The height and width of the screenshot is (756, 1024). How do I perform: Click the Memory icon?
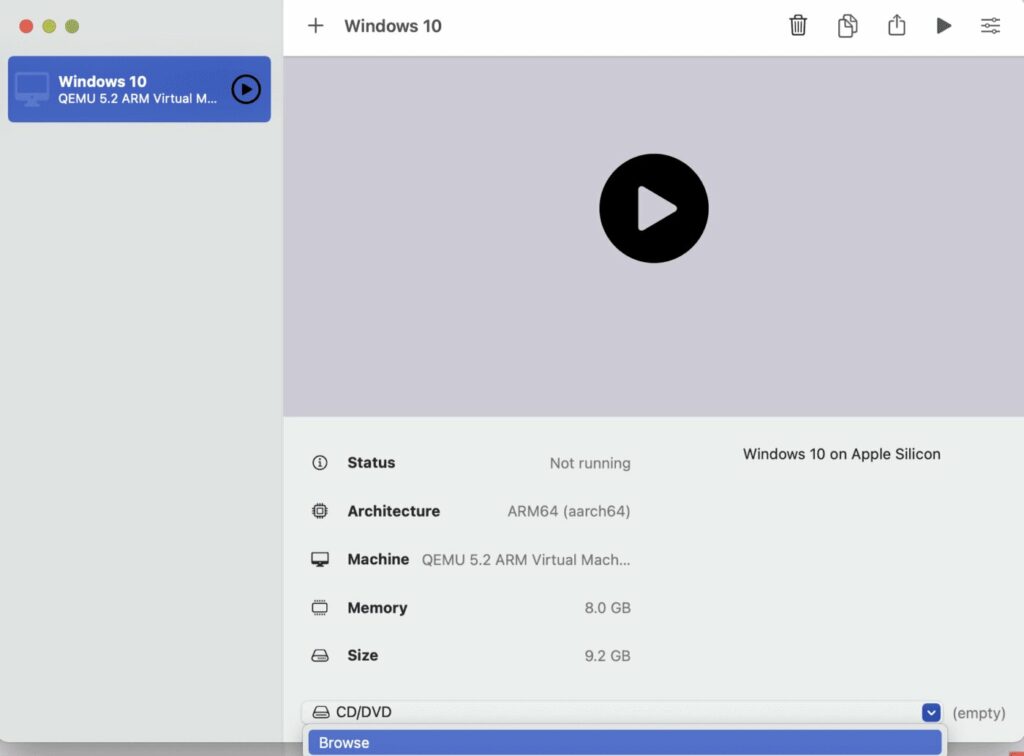[x=319, y=608]
